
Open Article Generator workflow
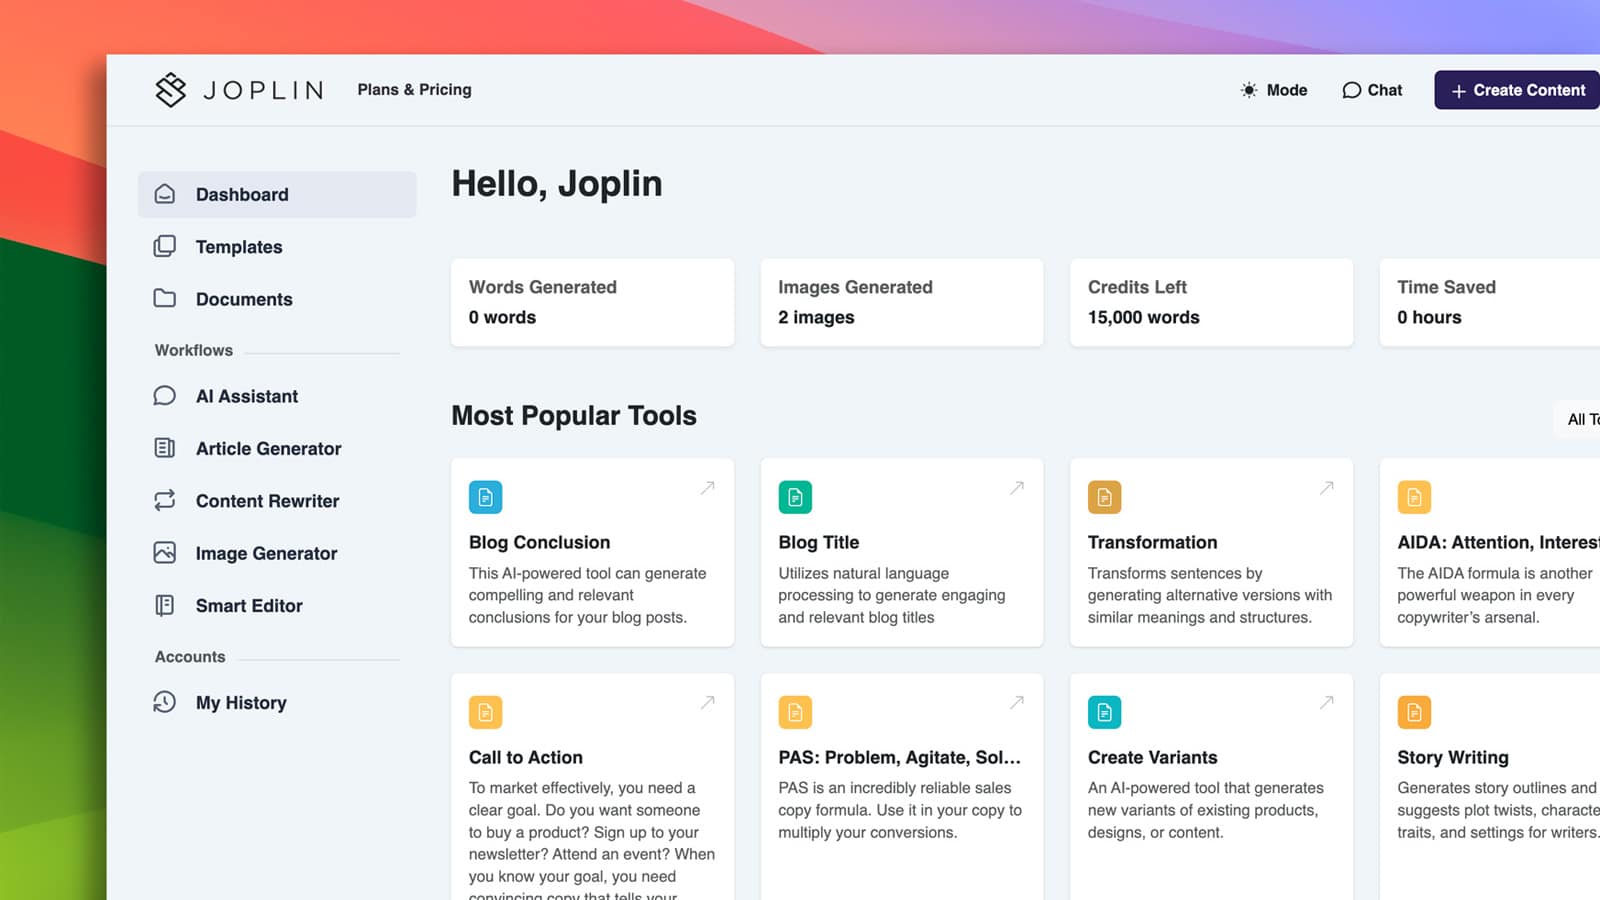(277, 448)
